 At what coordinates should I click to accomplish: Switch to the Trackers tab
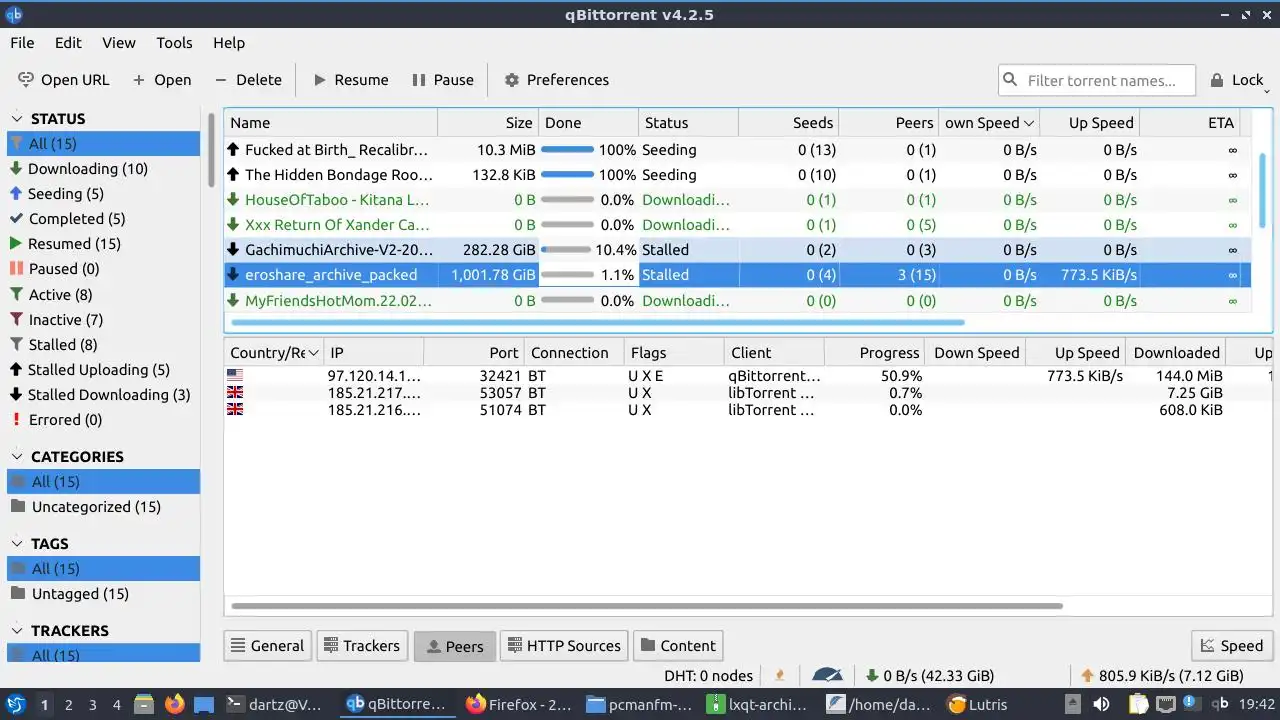pos(362,646)
